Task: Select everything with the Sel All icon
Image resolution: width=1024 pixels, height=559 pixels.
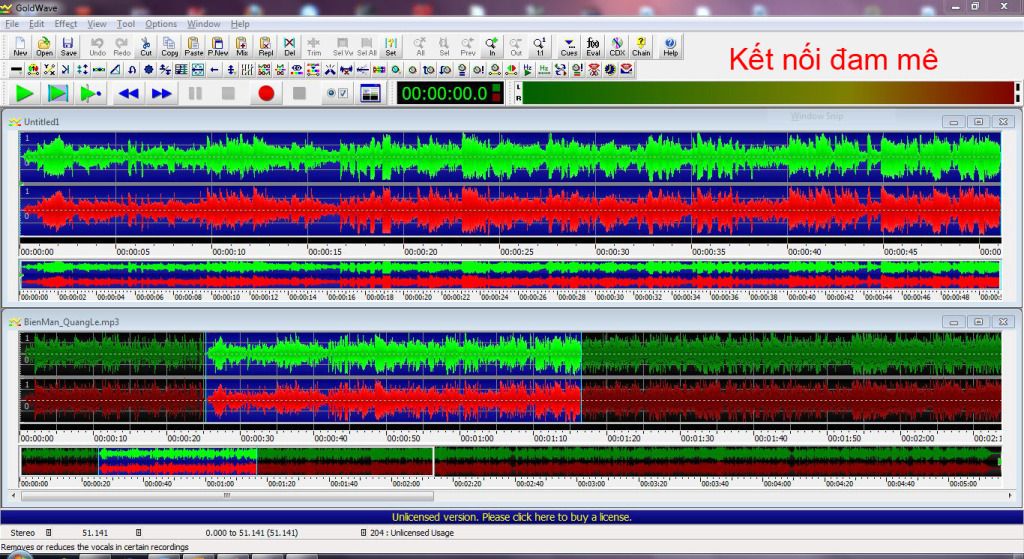Action: (366, 46)
